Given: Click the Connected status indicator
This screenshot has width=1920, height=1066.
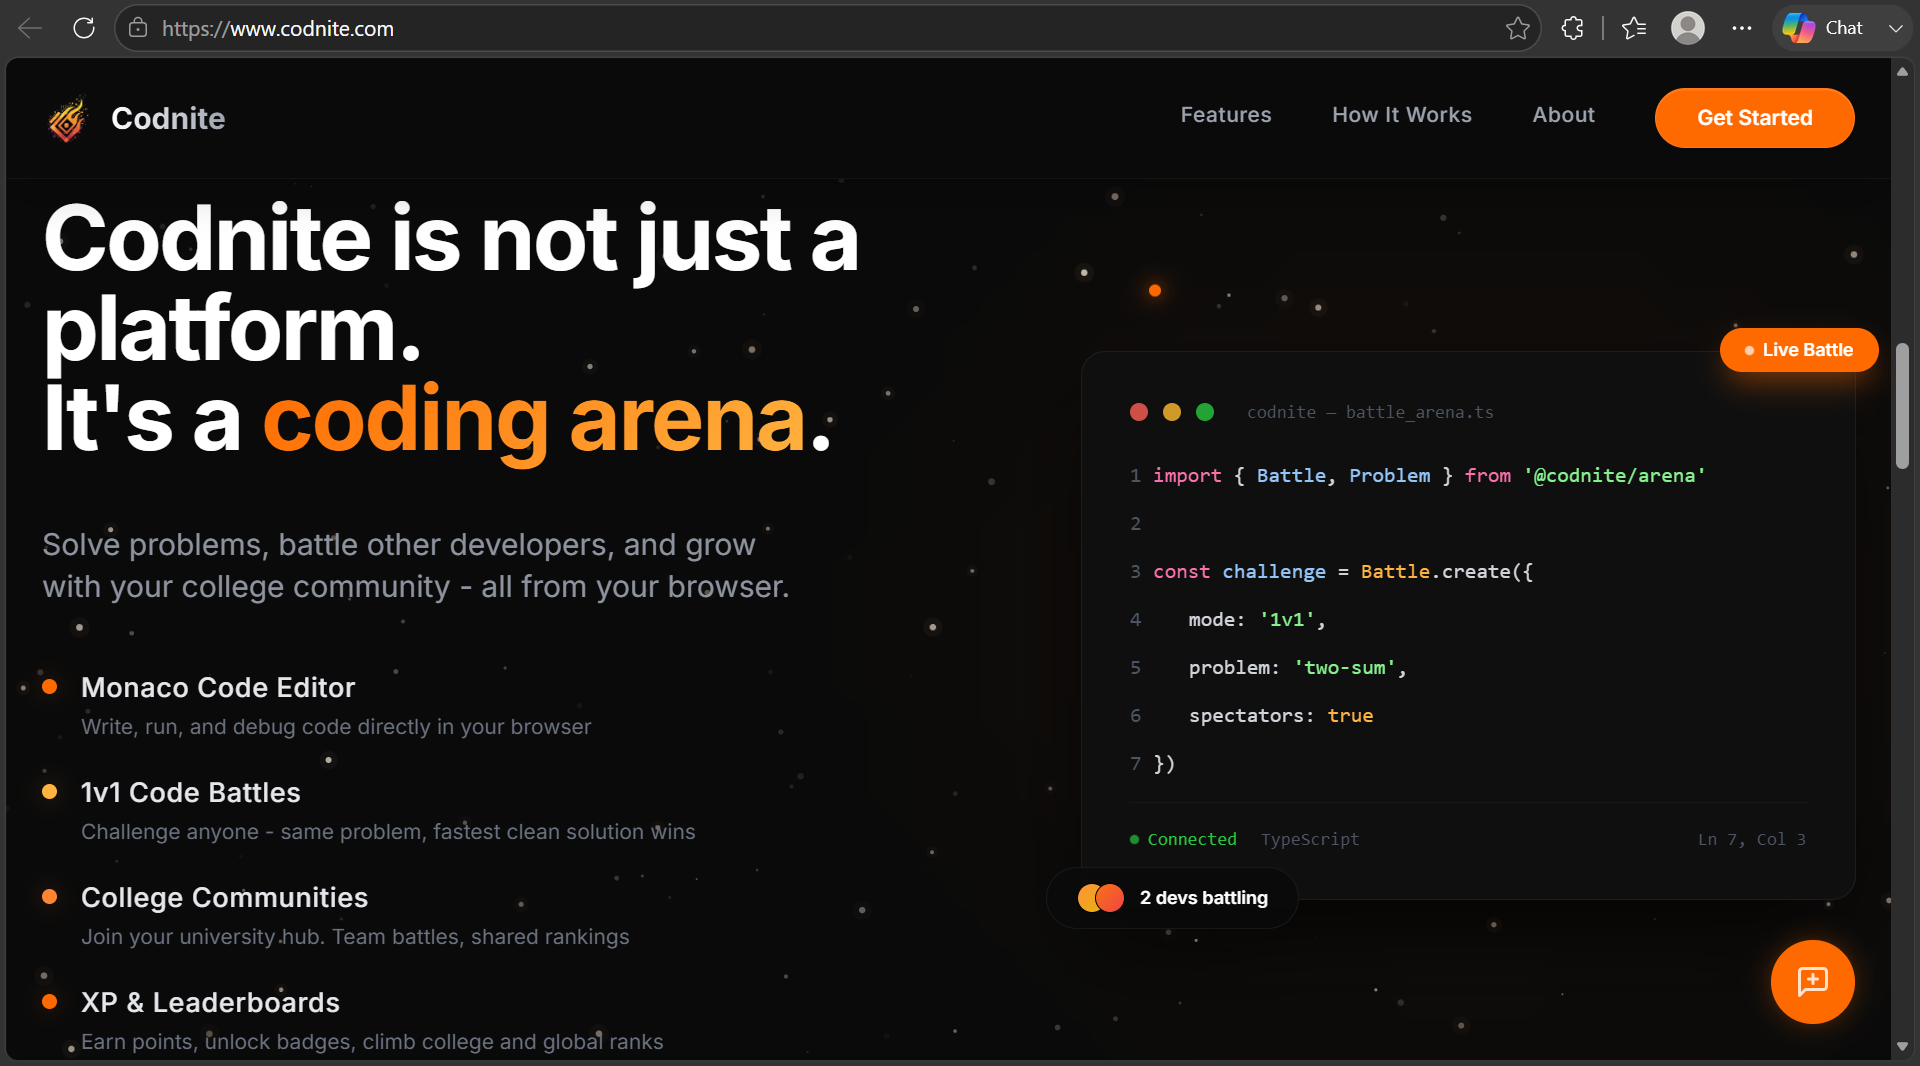Looking at the screenshot, I should click(x=1183, y=839).
